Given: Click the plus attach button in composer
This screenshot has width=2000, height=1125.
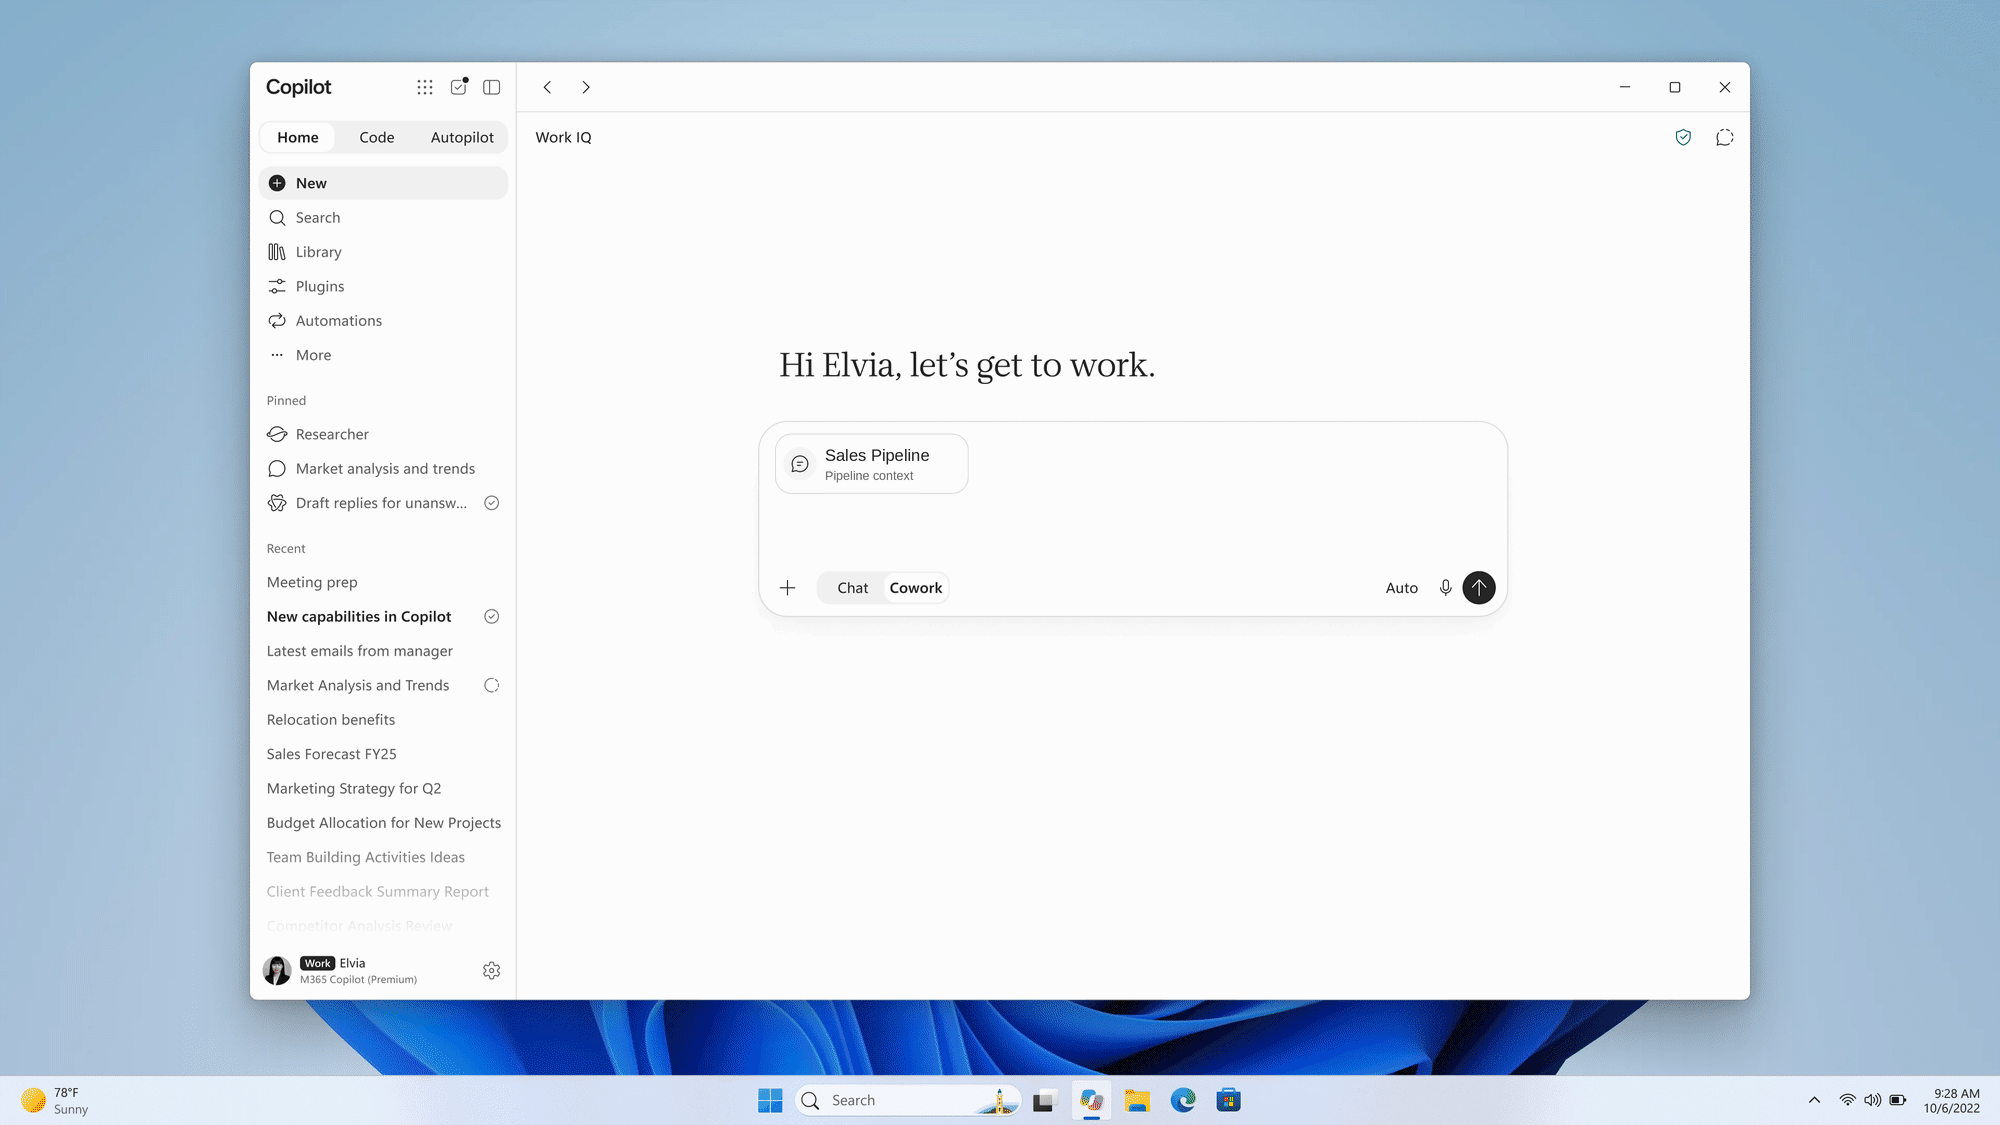Looking at the screenshot, I should click(x=788, y=588).
